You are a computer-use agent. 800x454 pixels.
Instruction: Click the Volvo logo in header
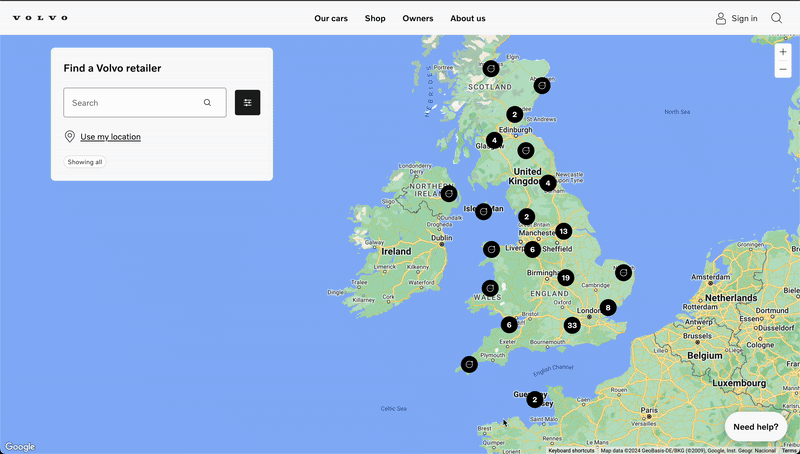(x=40, y=18)
